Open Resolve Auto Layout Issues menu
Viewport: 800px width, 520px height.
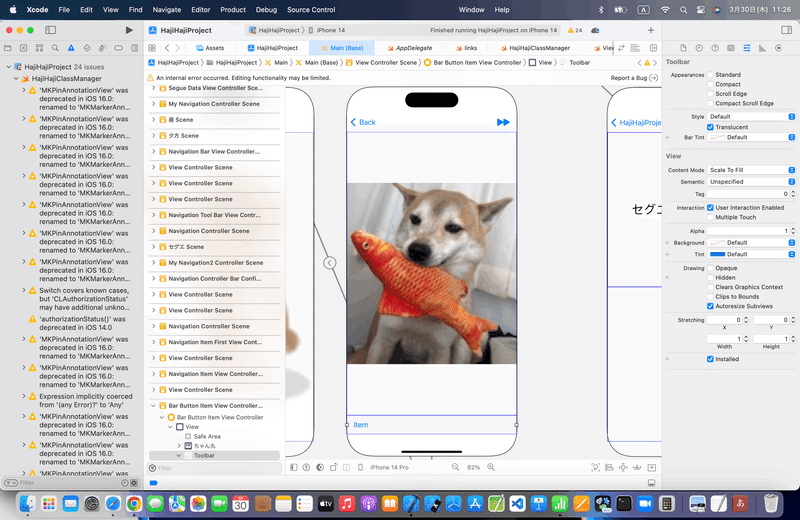pos(637,467)
